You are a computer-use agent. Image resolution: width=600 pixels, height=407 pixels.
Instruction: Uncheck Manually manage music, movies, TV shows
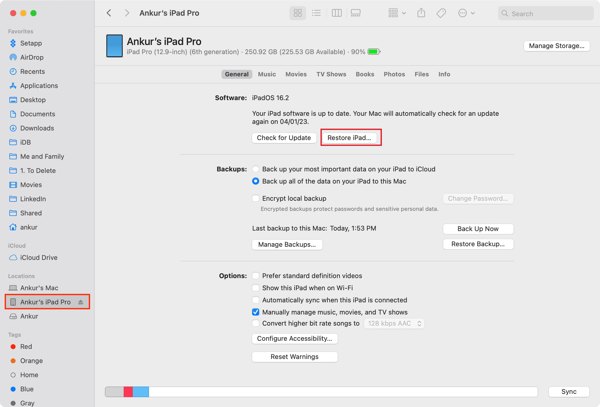[x=256, y=312]
